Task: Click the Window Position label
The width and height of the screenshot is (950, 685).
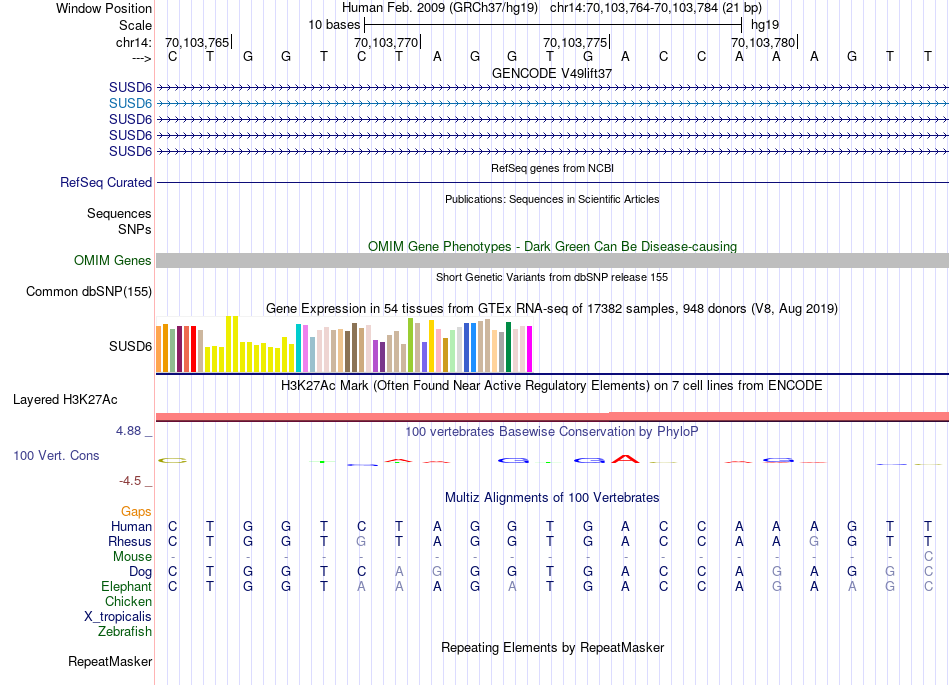Action: click(x=104, y=8)
